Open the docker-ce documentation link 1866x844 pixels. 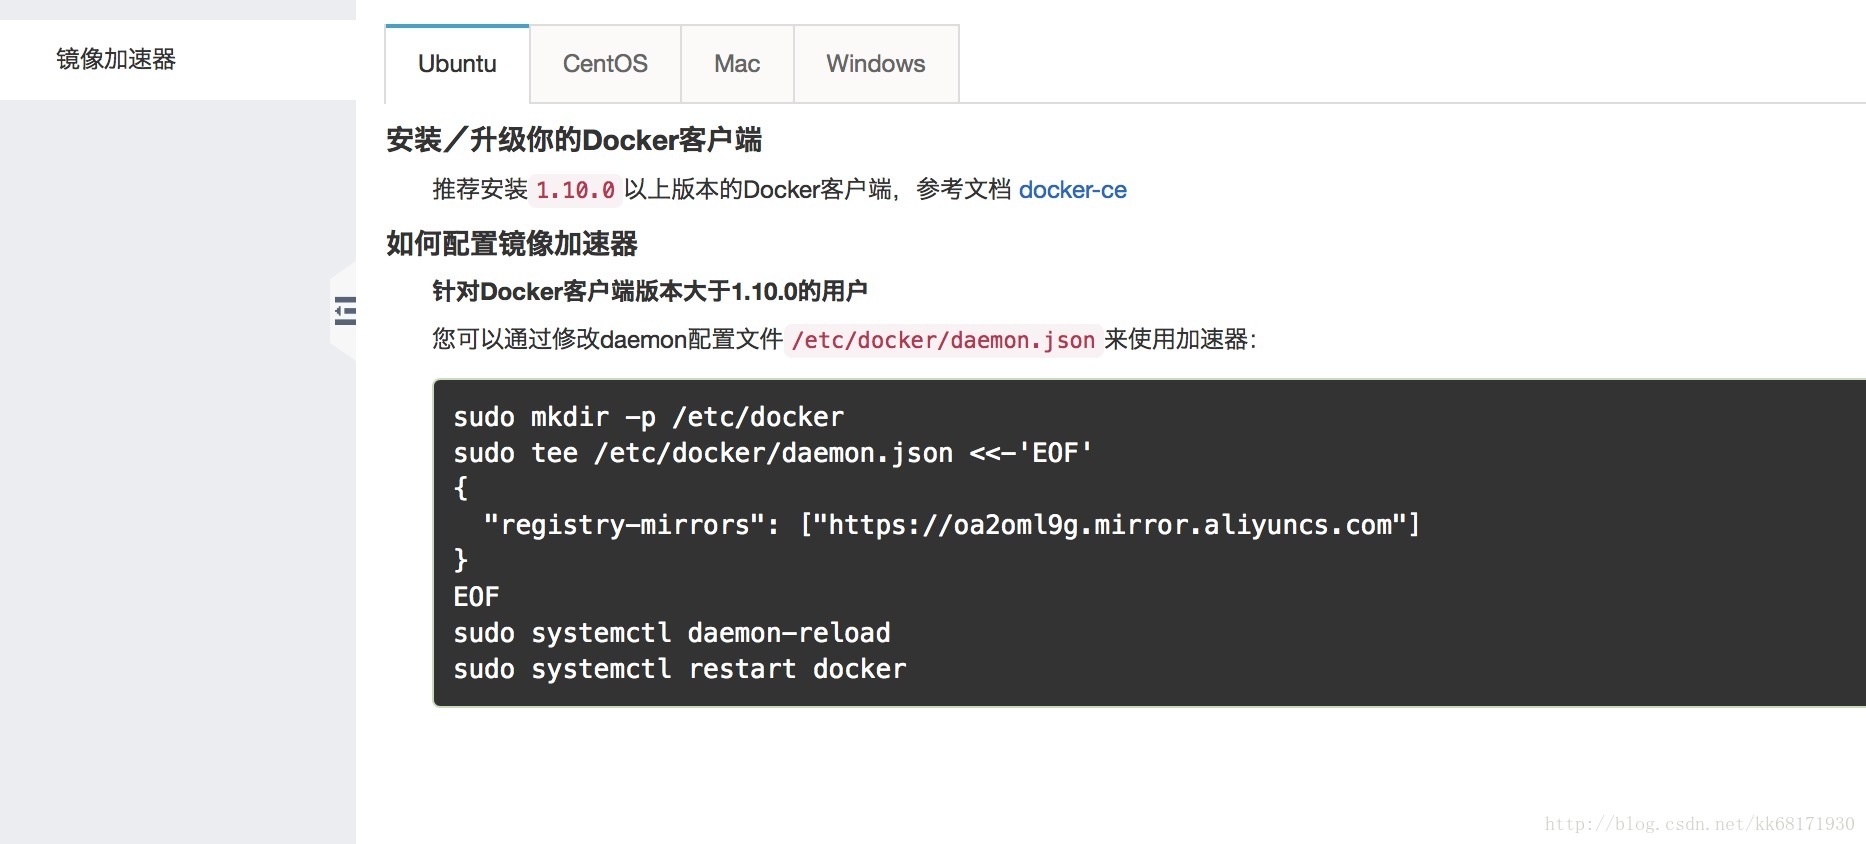click(1072, 190)
